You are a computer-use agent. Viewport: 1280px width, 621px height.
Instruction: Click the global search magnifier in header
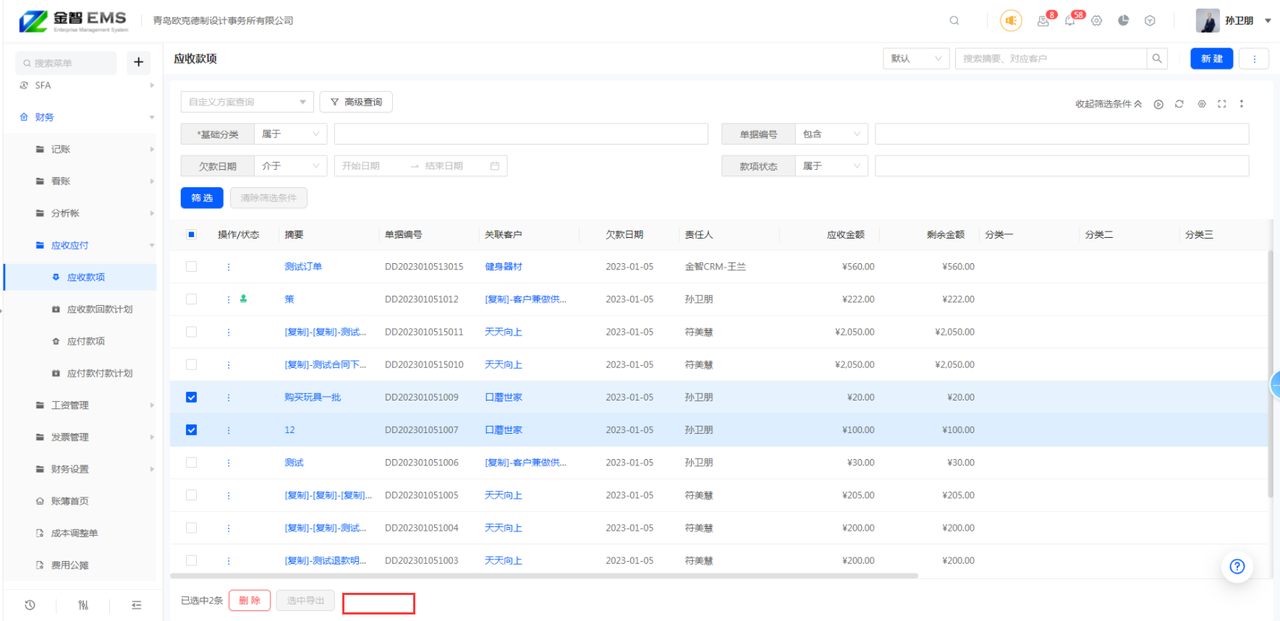tap(954, 21)
